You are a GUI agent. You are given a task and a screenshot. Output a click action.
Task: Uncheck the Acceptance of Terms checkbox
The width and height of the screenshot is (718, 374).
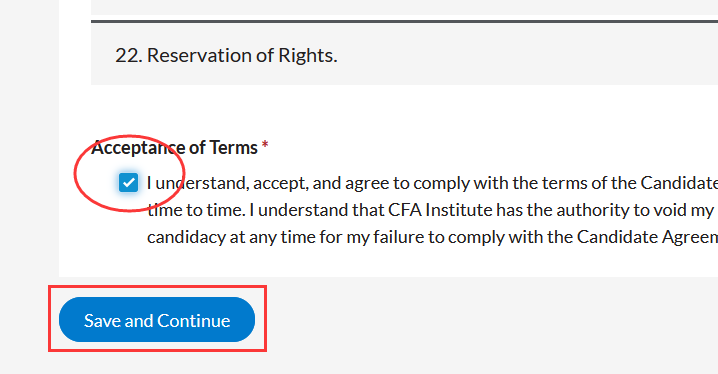(128, 183)
